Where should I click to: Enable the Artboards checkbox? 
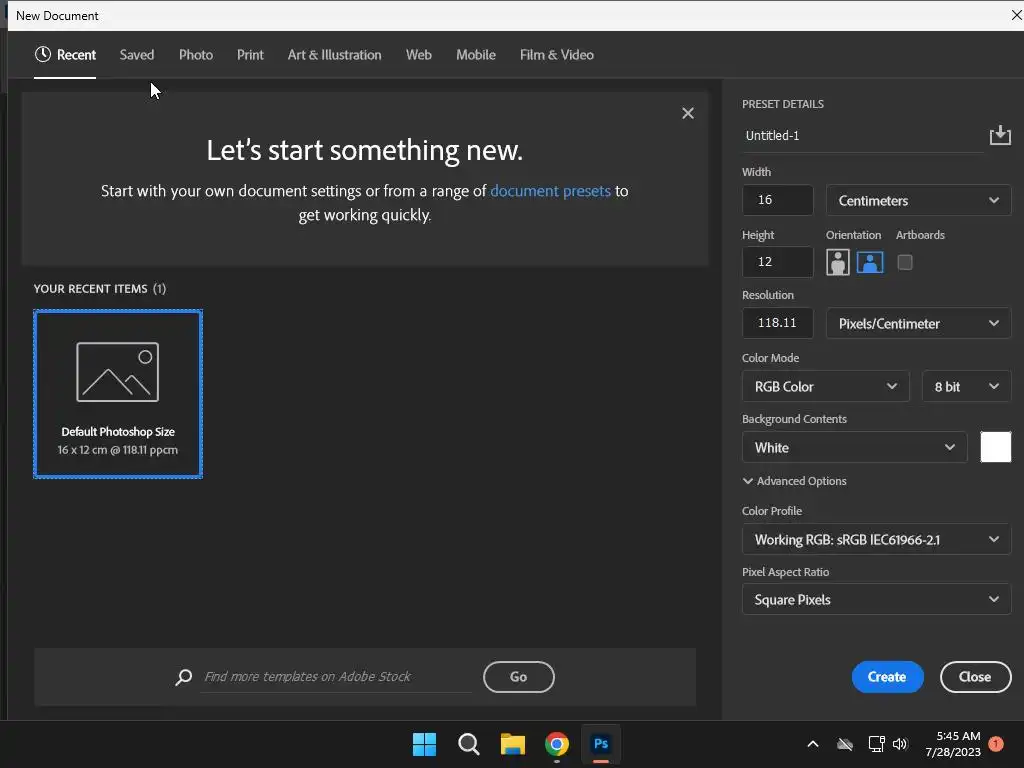pos(904,263)
